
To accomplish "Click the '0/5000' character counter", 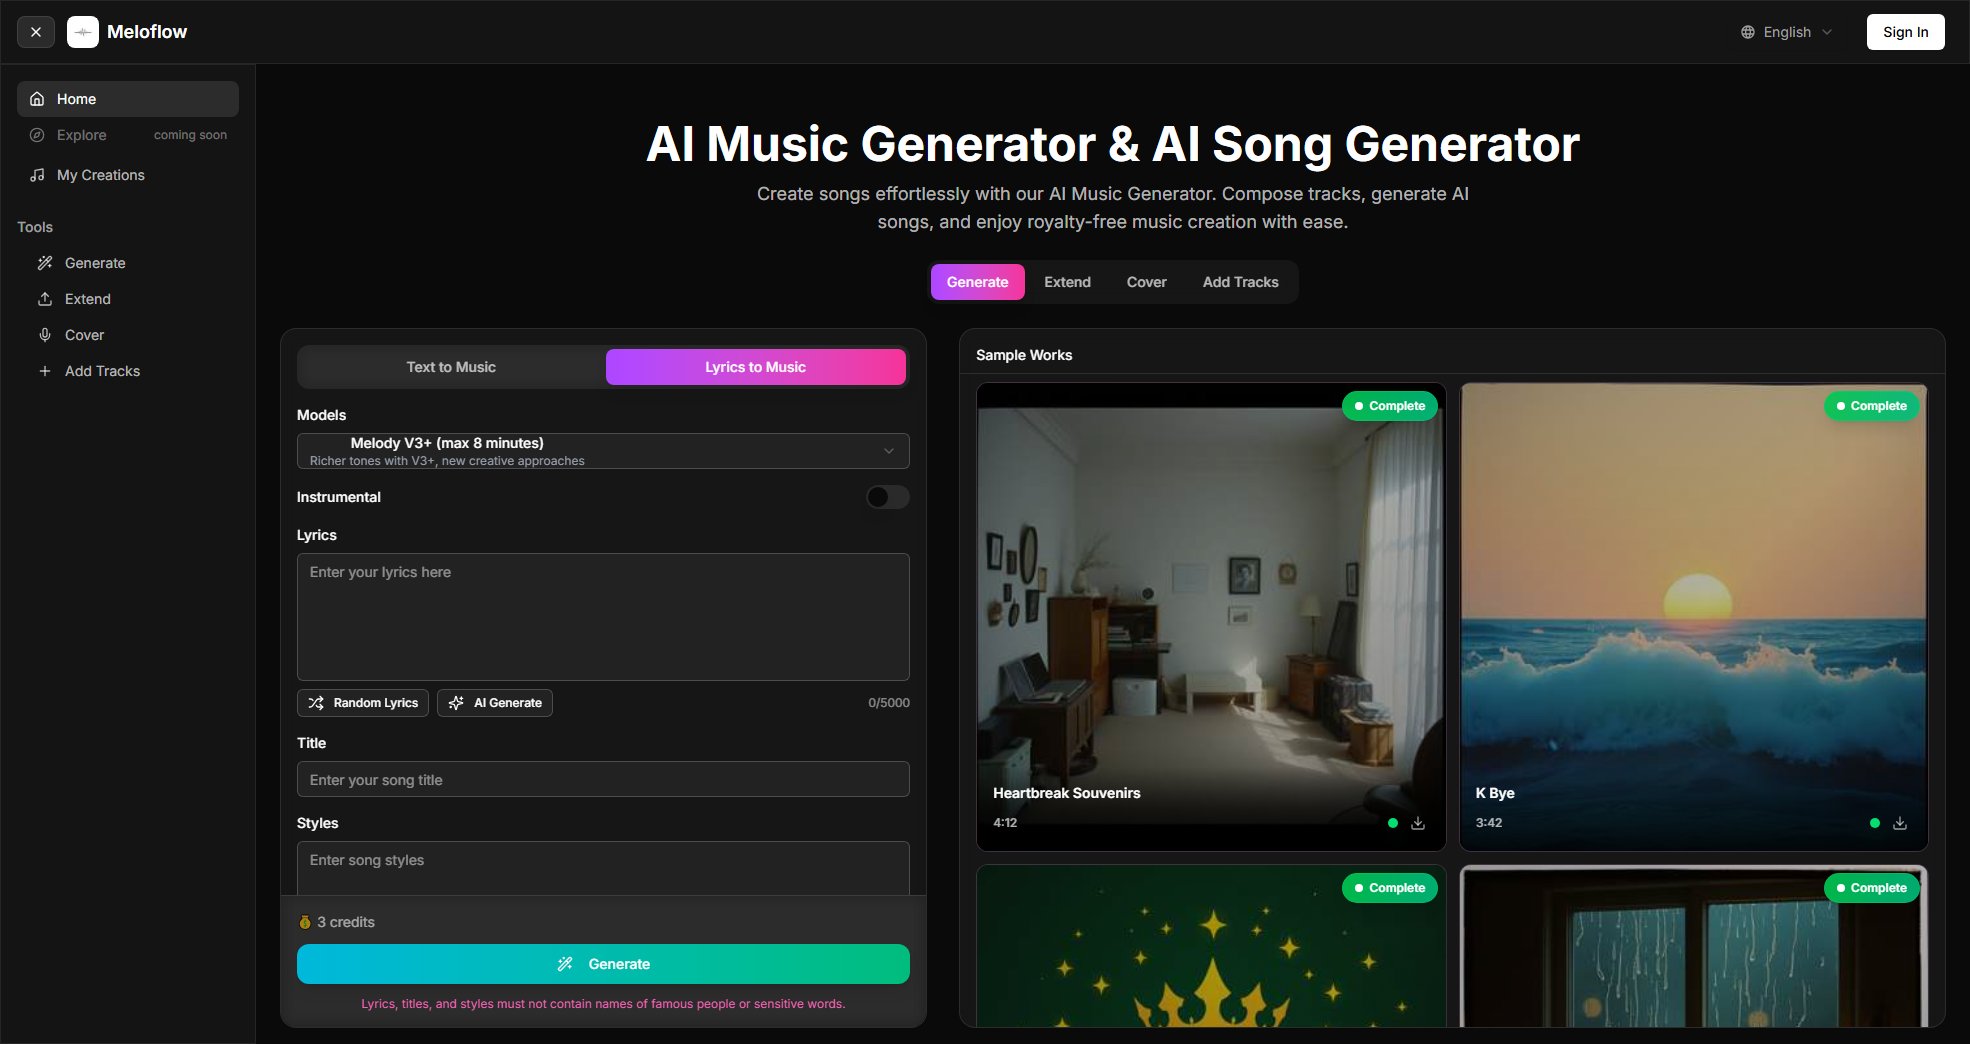I will 888,703.
